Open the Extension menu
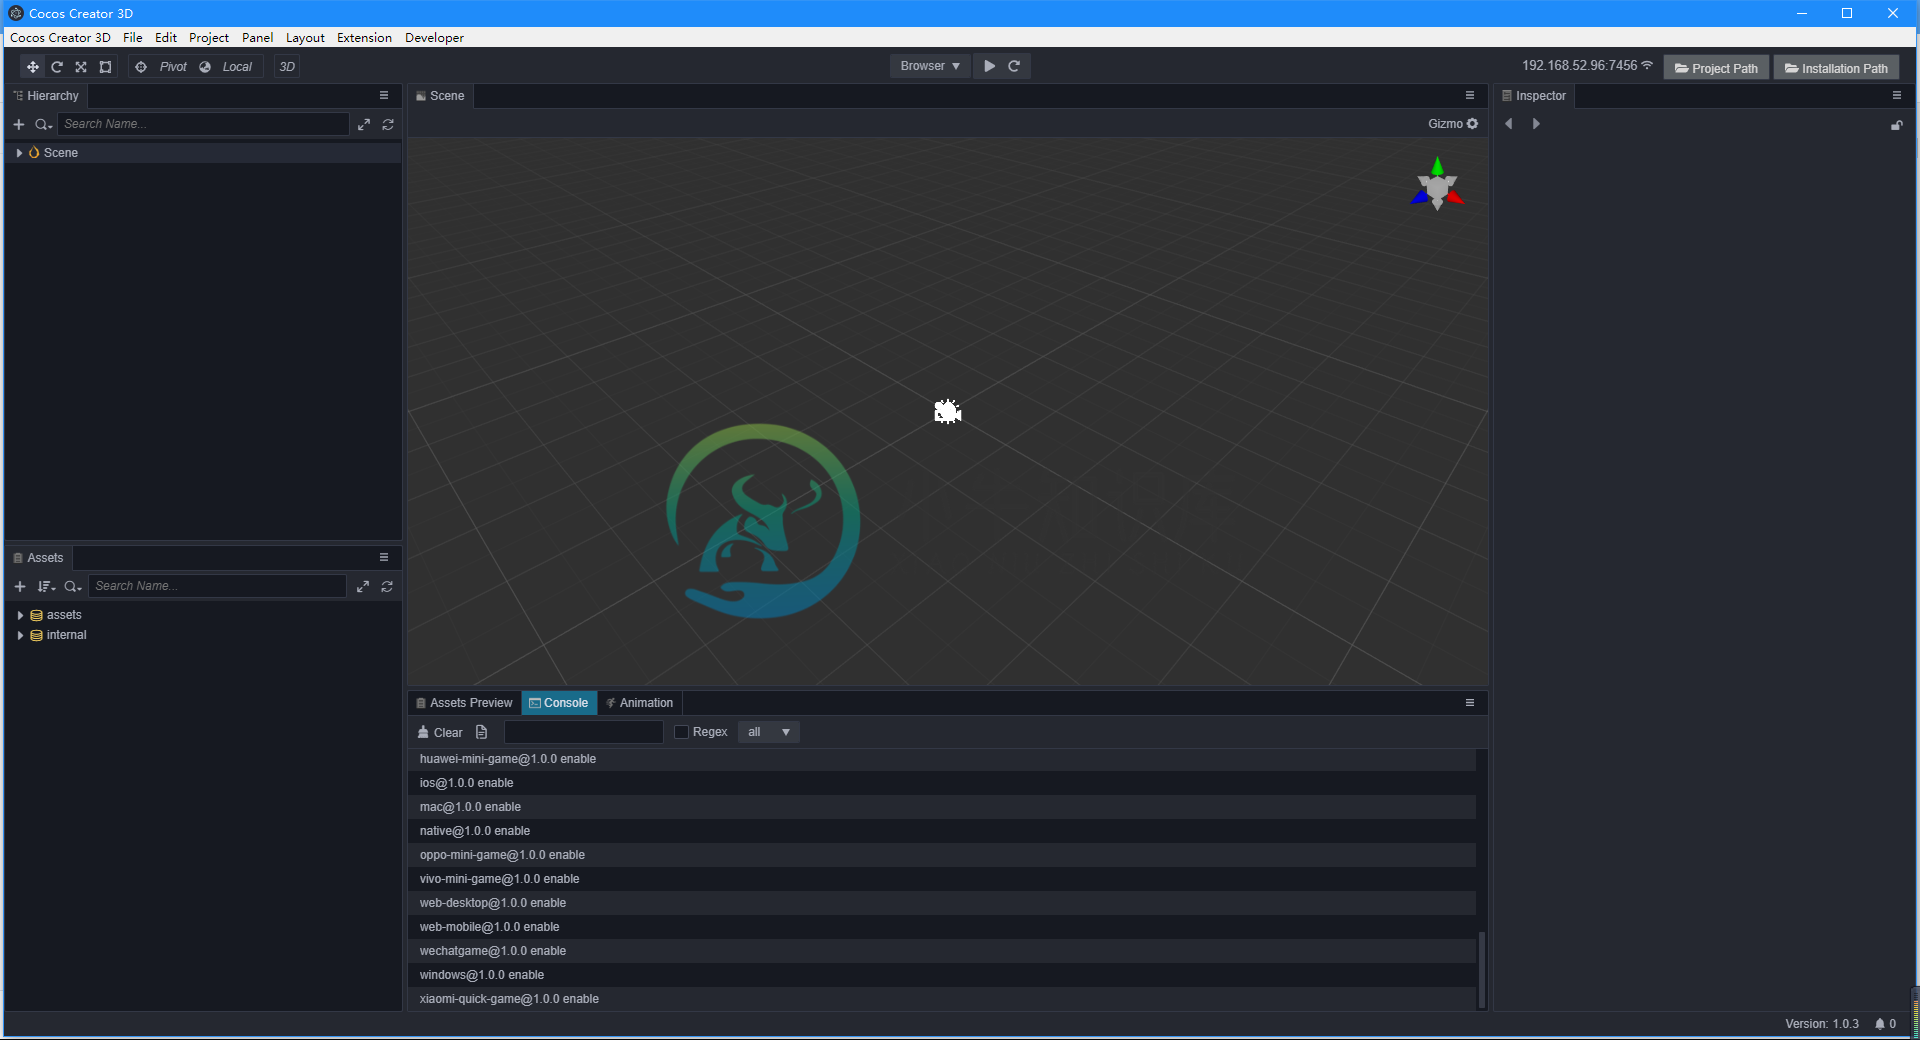The height and width of the screenshot is (1040, 1920). coord(364,38)
